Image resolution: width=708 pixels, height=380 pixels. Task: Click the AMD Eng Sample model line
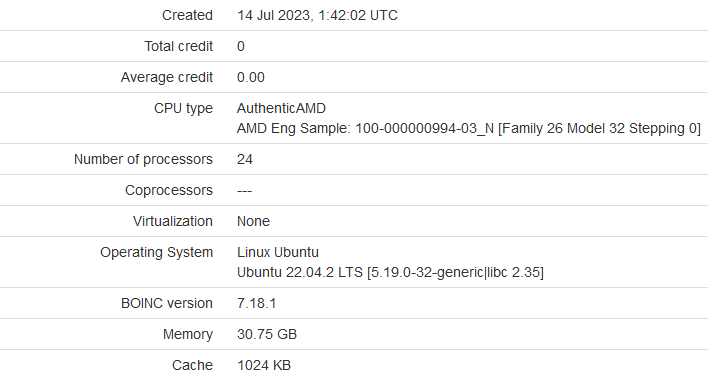(x=469, y=129)
